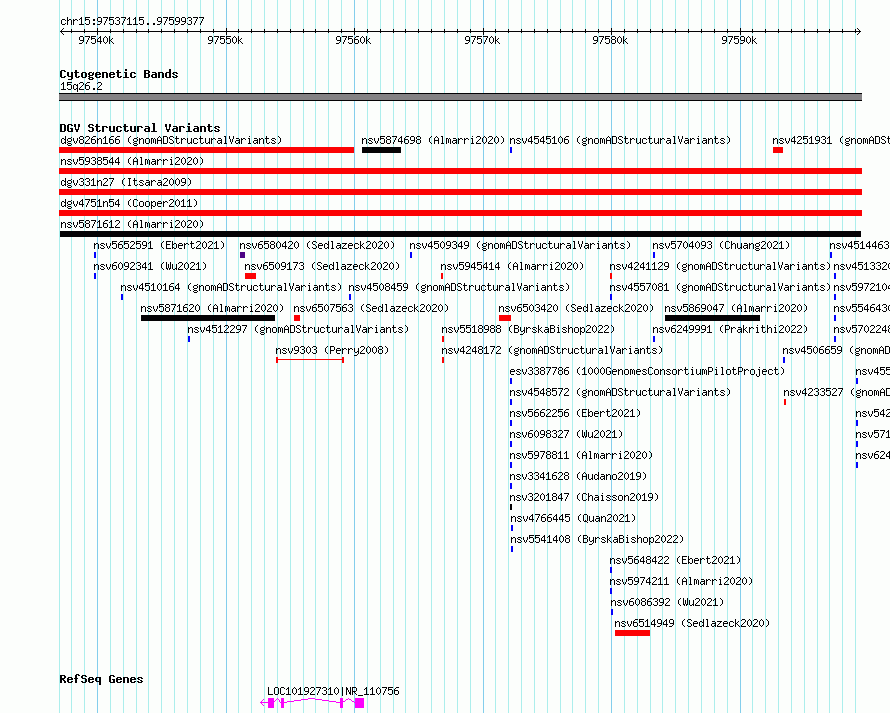Viewport: 890px width, 713px height.
Task: Click the RefSeq Genes track title
Action: tap(101, 680)
